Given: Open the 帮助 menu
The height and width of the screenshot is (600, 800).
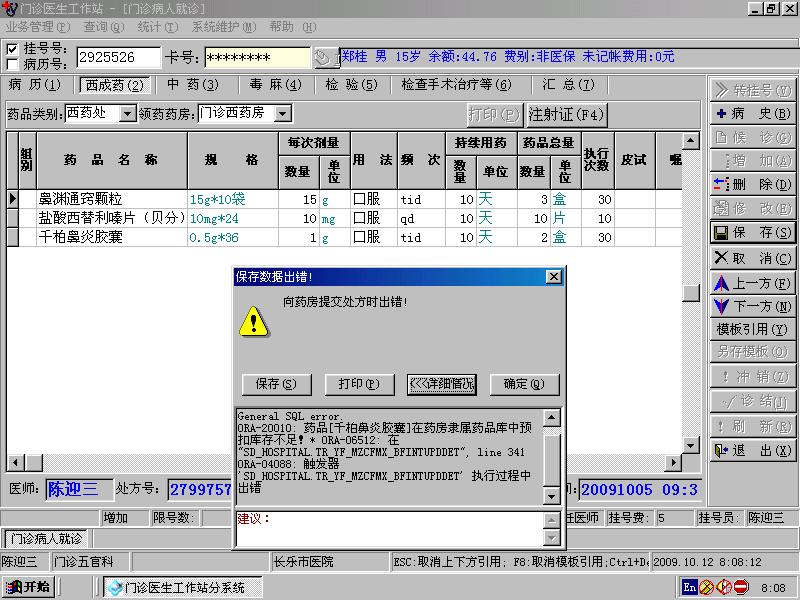Looking at the screenshot, I should pyautogui.click(x=293, y=27).
